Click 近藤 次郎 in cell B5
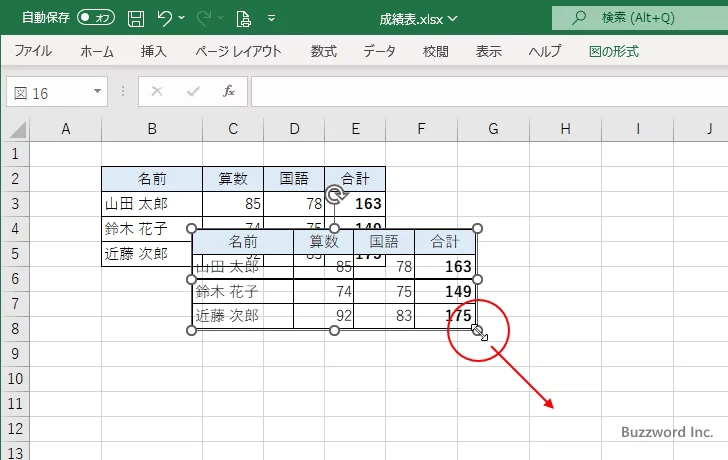This screenshot has width=728, height=460. point(136,253)
